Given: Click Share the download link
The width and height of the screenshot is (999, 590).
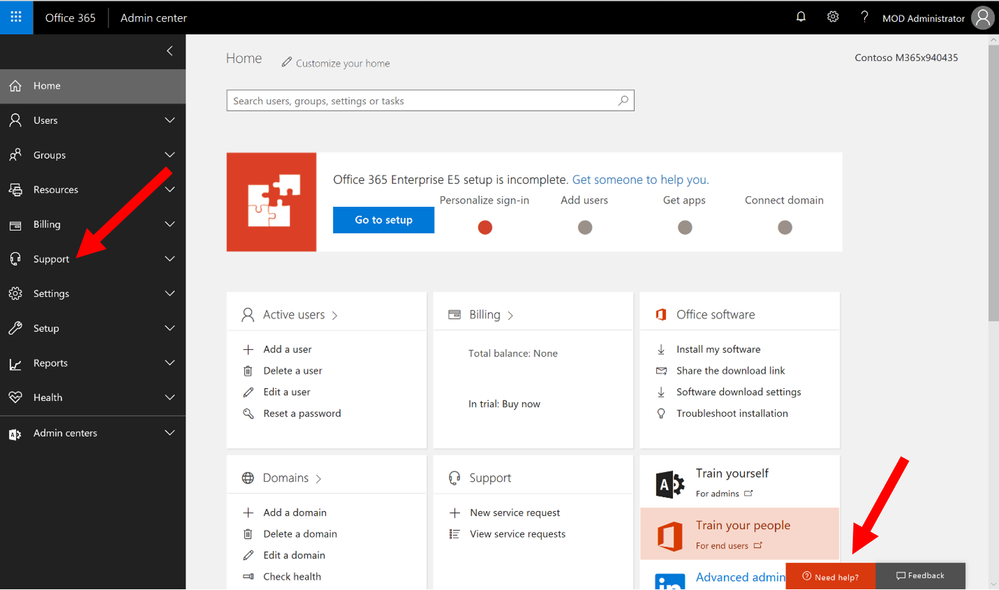Looking at the screenshot, I should point(730,371).
